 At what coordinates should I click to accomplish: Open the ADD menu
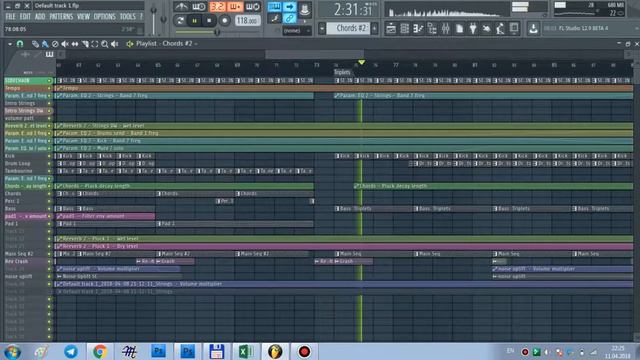40,17
